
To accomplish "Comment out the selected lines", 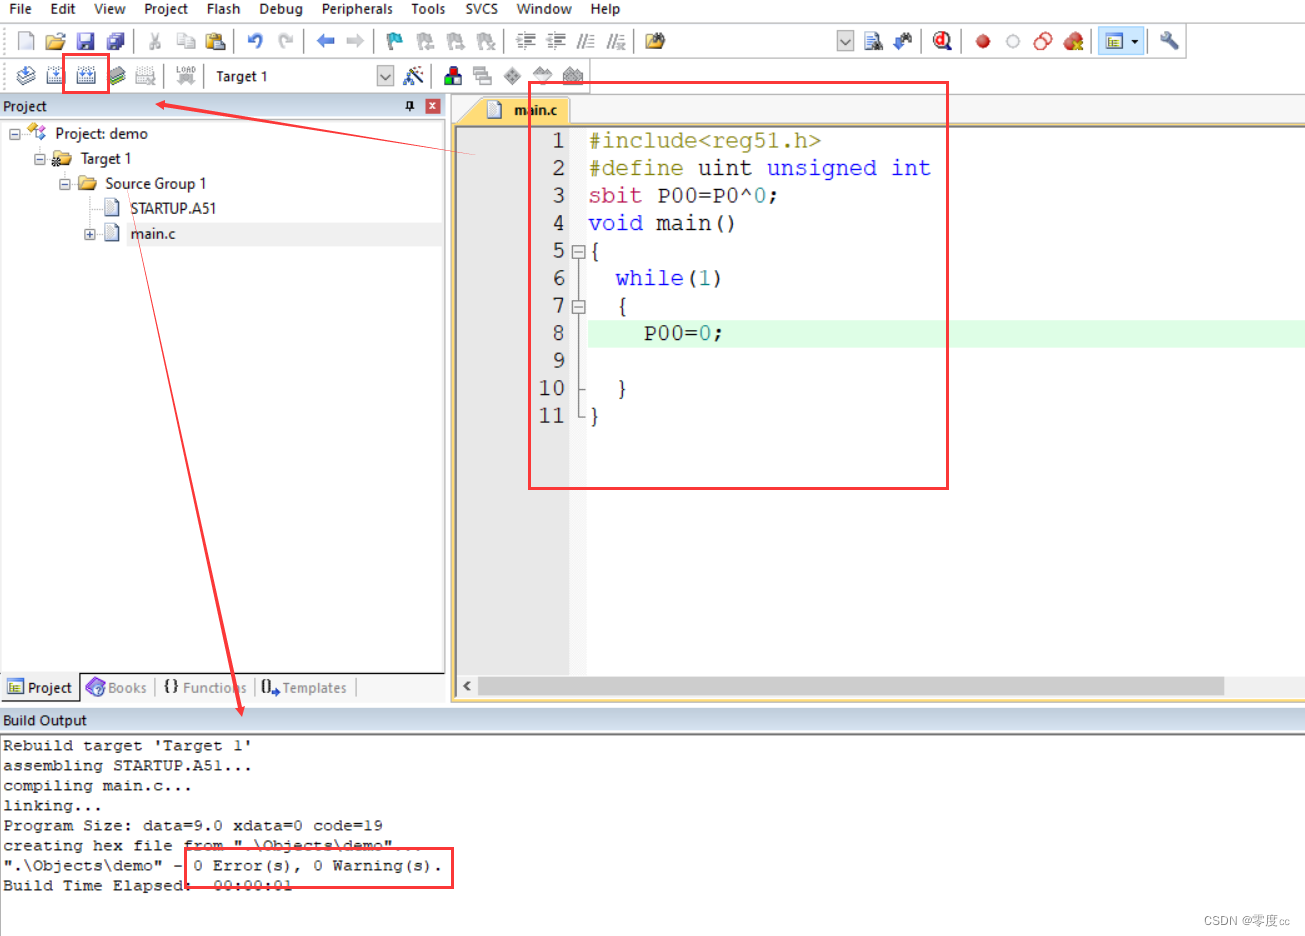I will coord(586,41).
